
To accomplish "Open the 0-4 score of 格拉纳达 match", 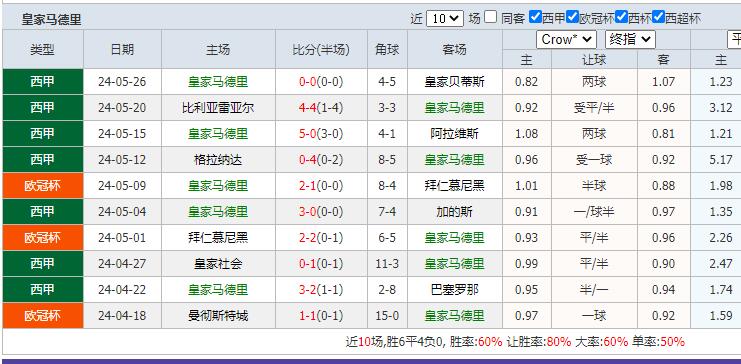I will point(307,160).
